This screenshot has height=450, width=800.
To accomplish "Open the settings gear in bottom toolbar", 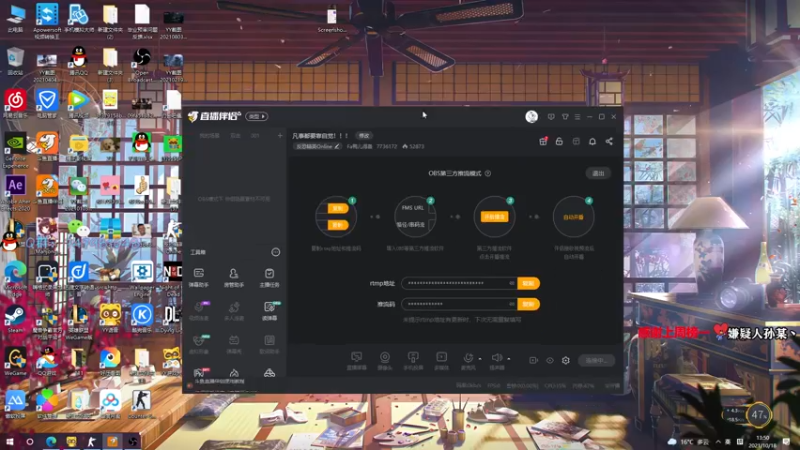I will 566,360.
